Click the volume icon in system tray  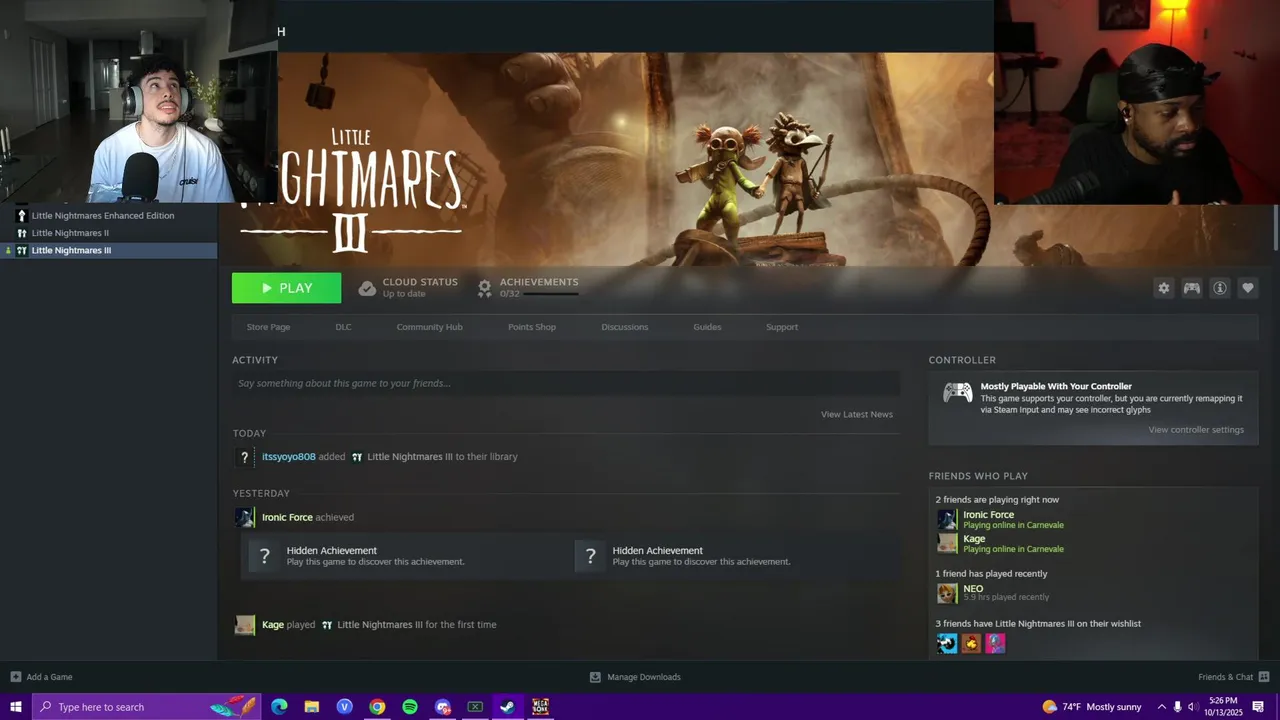coord(1193,707)
